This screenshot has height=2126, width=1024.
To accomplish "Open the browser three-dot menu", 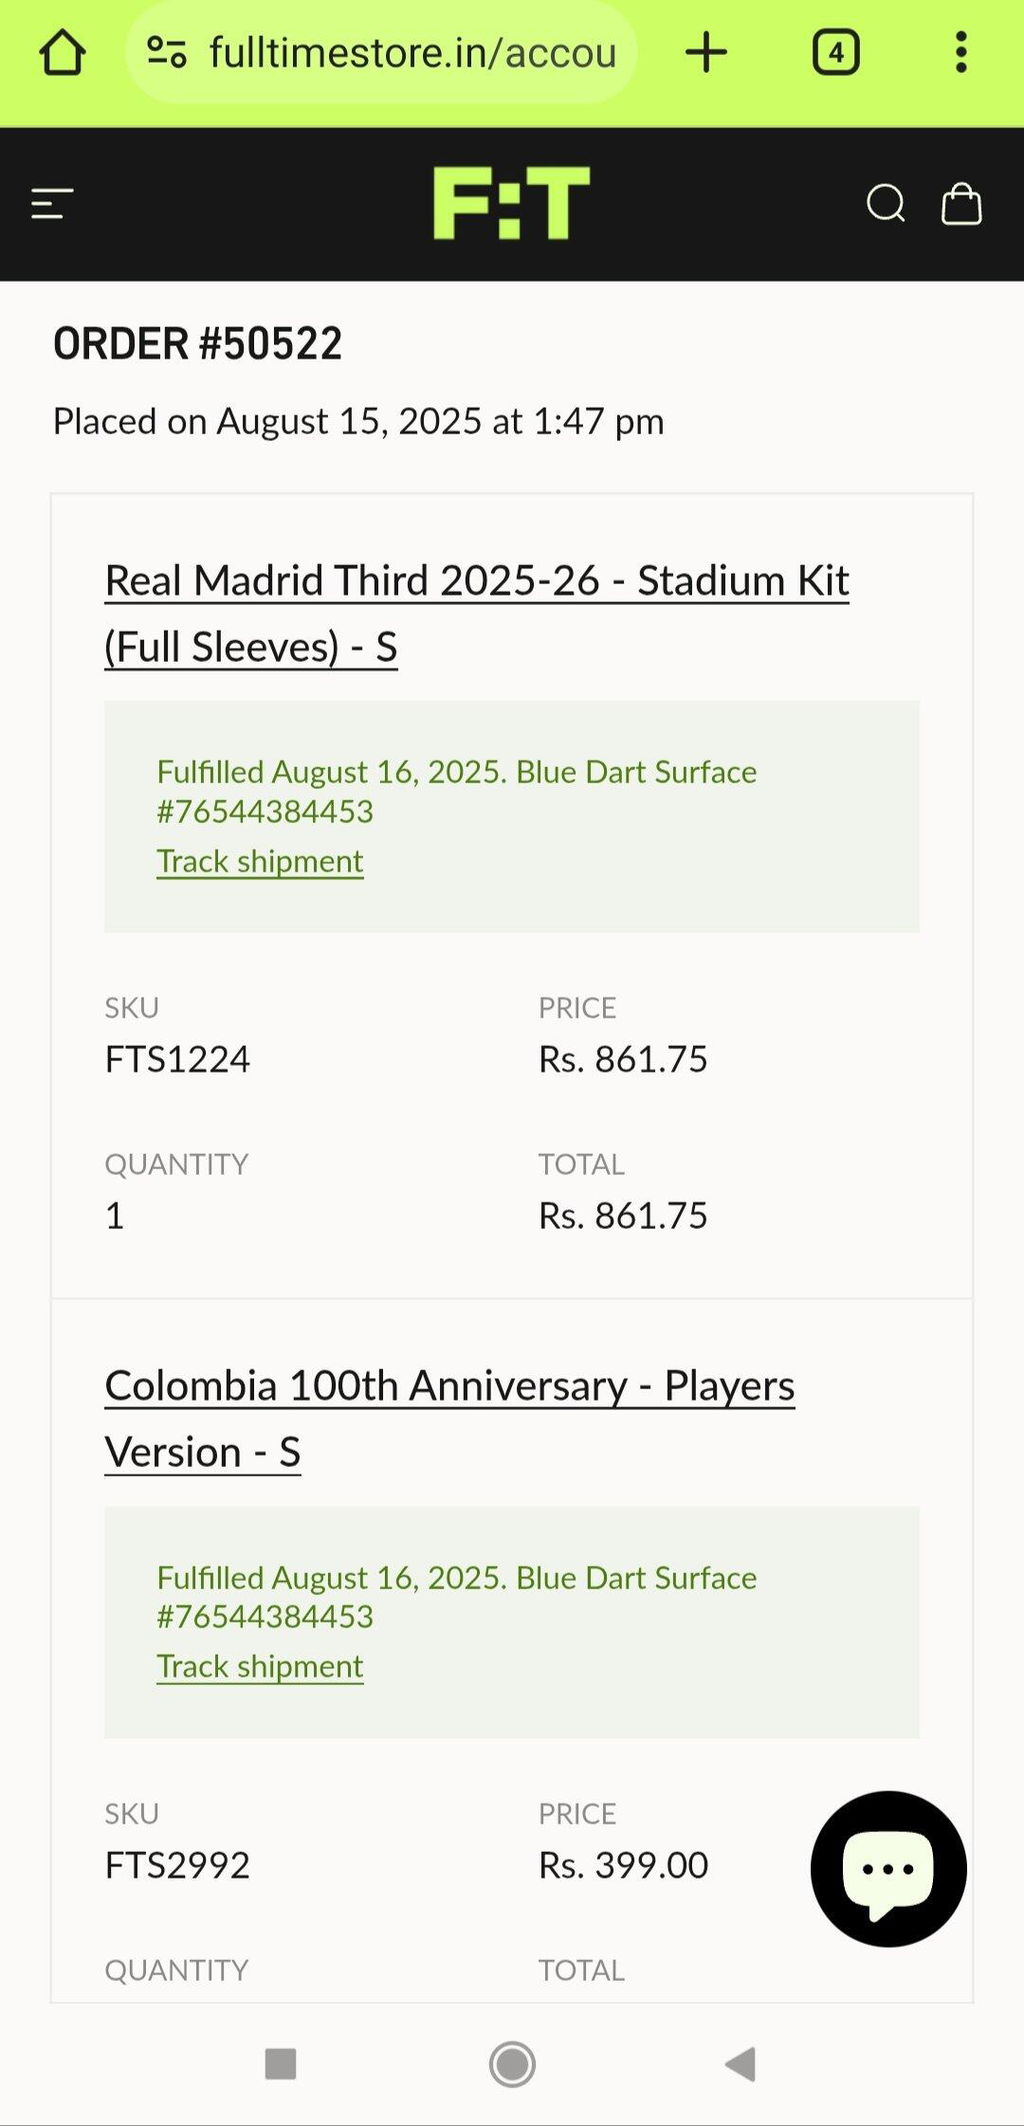I will point(961,52).
